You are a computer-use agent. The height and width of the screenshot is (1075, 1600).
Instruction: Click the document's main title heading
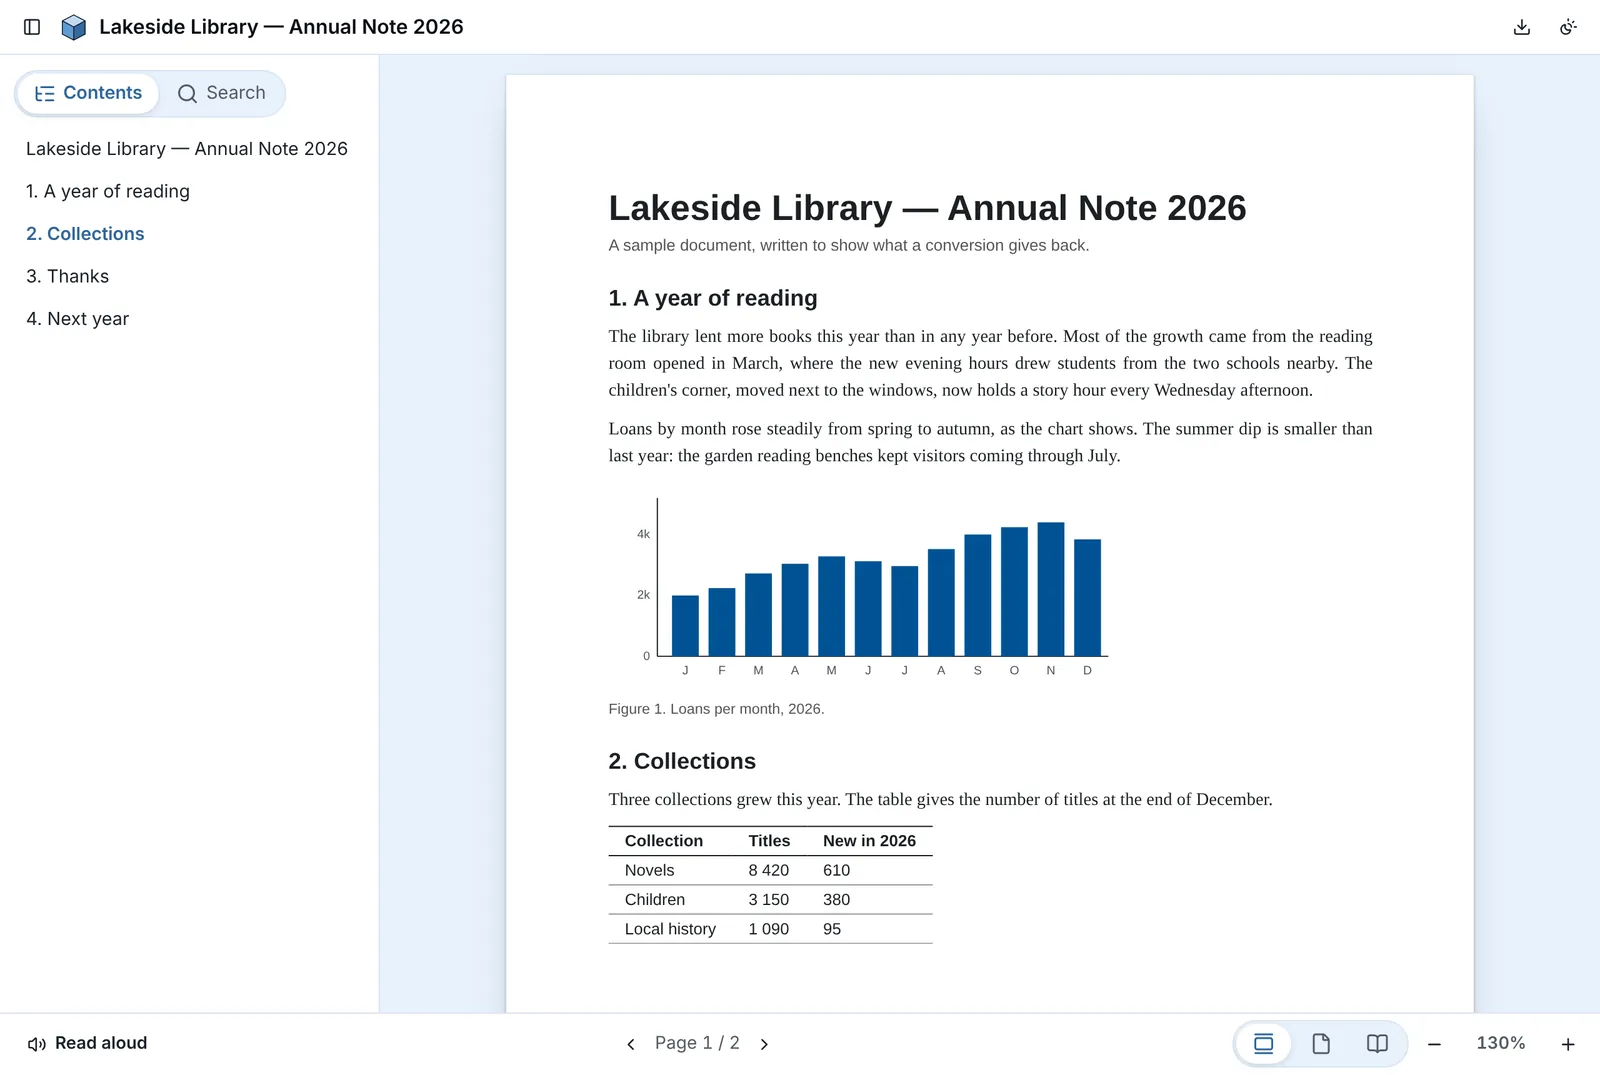click(927, 208)
